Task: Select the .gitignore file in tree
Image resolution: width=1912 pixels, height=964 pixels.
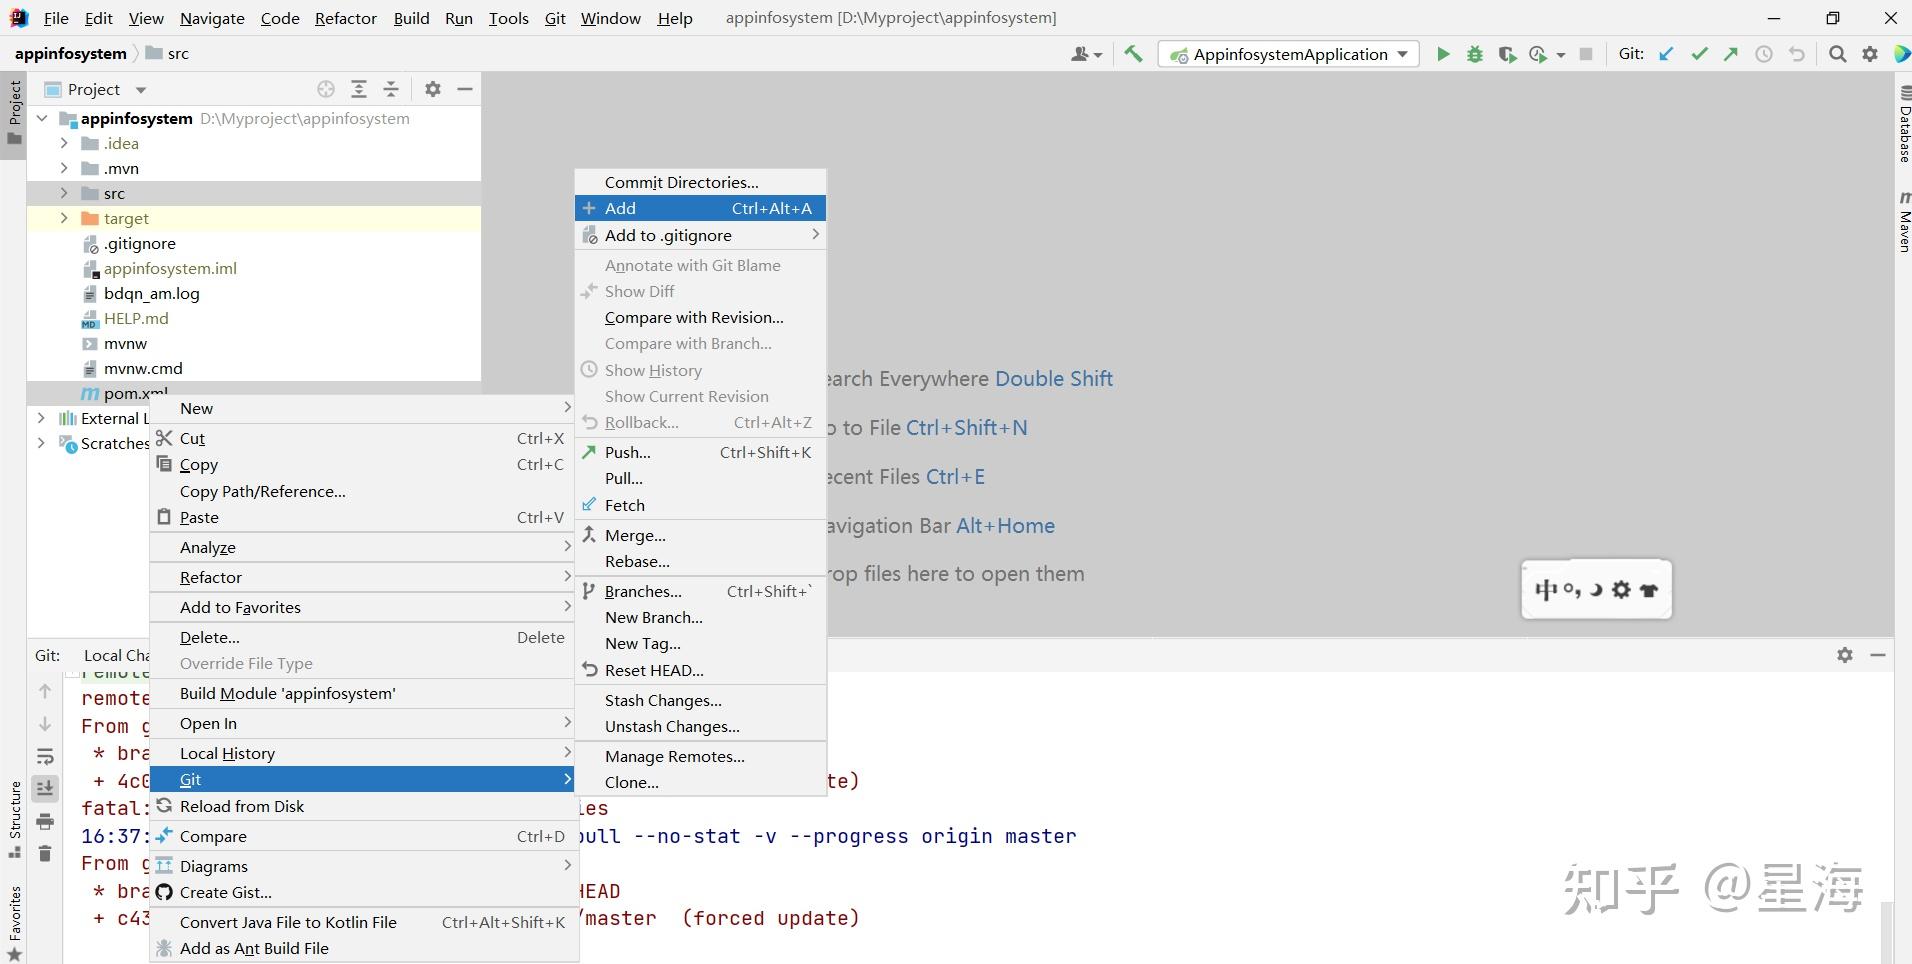Action: [x=139, y=243]
